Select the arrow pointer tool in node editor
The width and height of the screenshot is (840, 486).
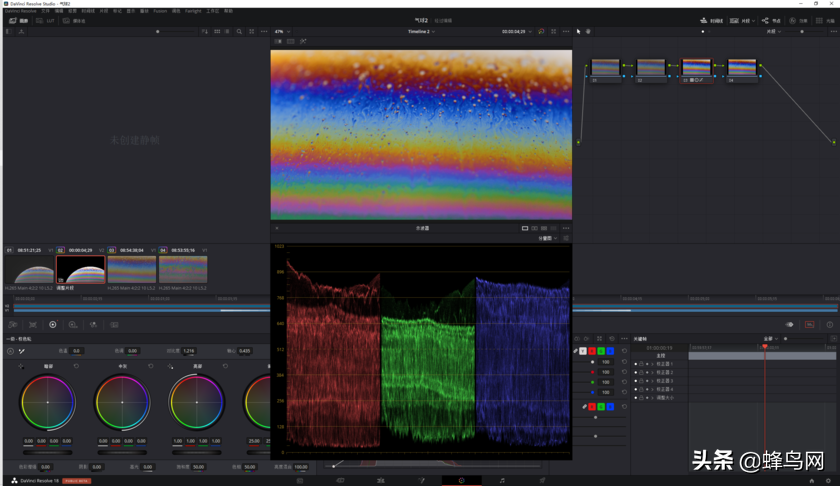click(578, 31)
